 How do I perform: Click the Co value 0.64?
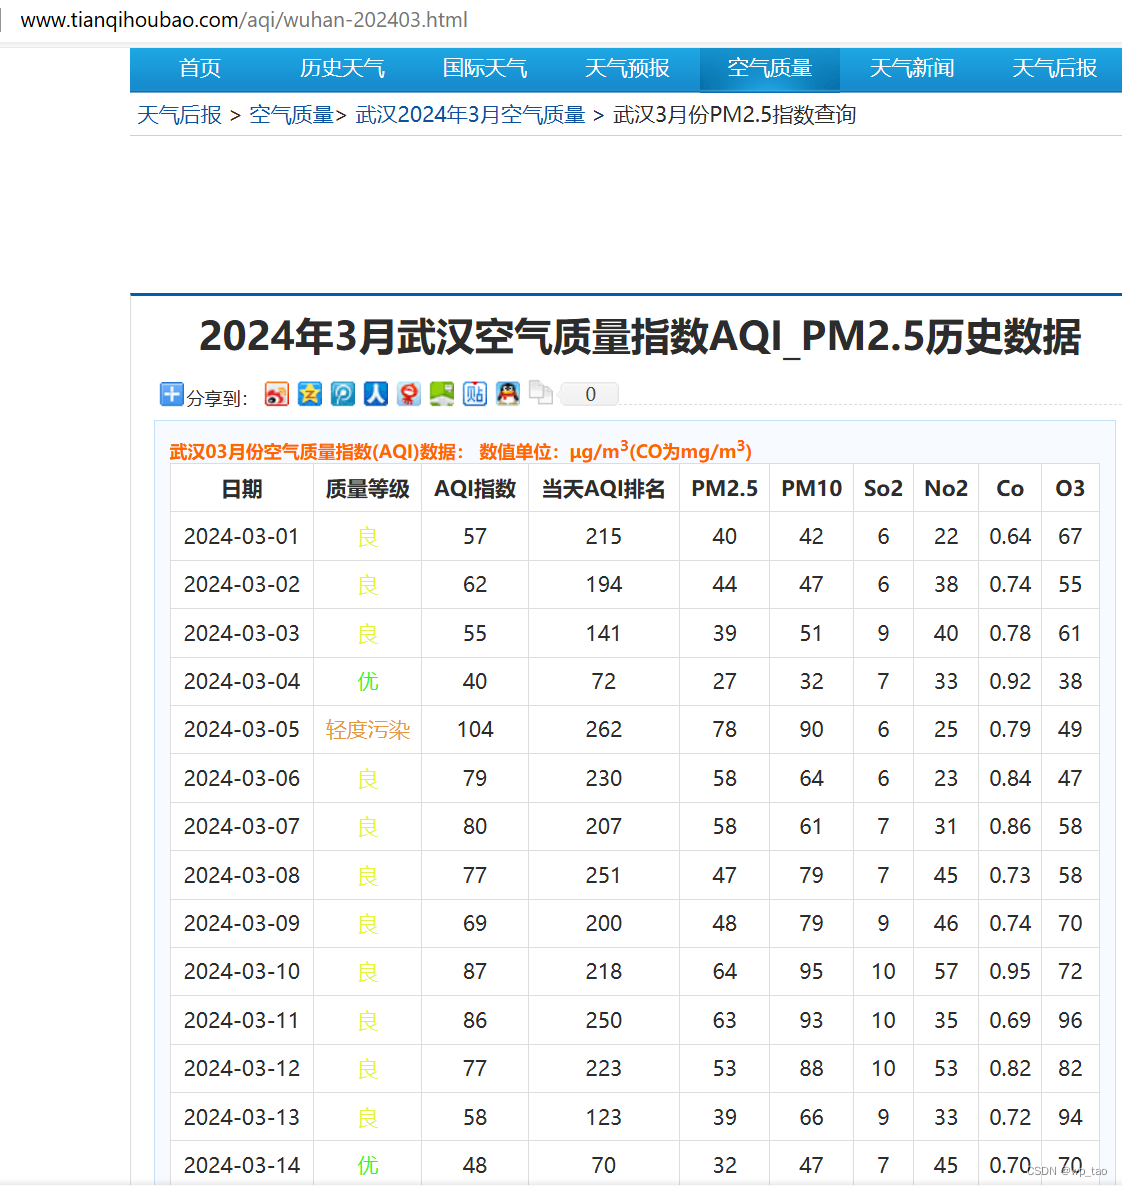click(x=1010, y=536)
